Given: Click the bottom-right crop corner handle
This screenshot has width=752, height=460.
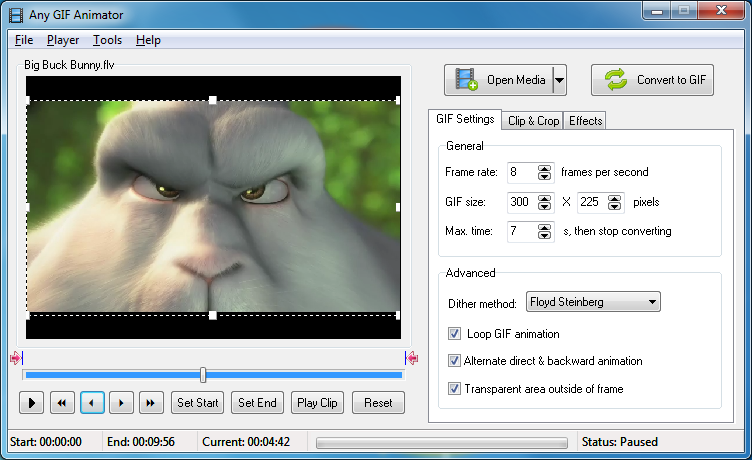Looking at the screenshot, I should click(x=398, y=315).
